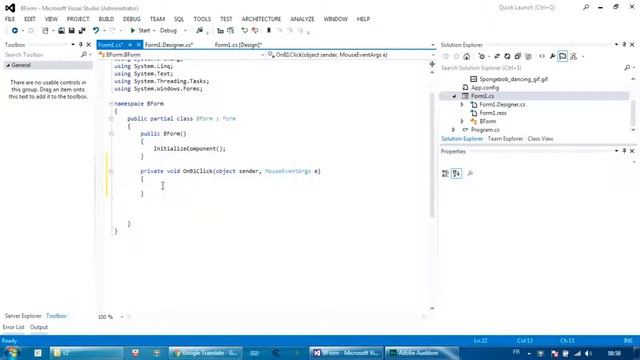The width and height of the screenshot is (640, 360).
Task: Open the Toolbox window position dropdown
Action: 73,44
